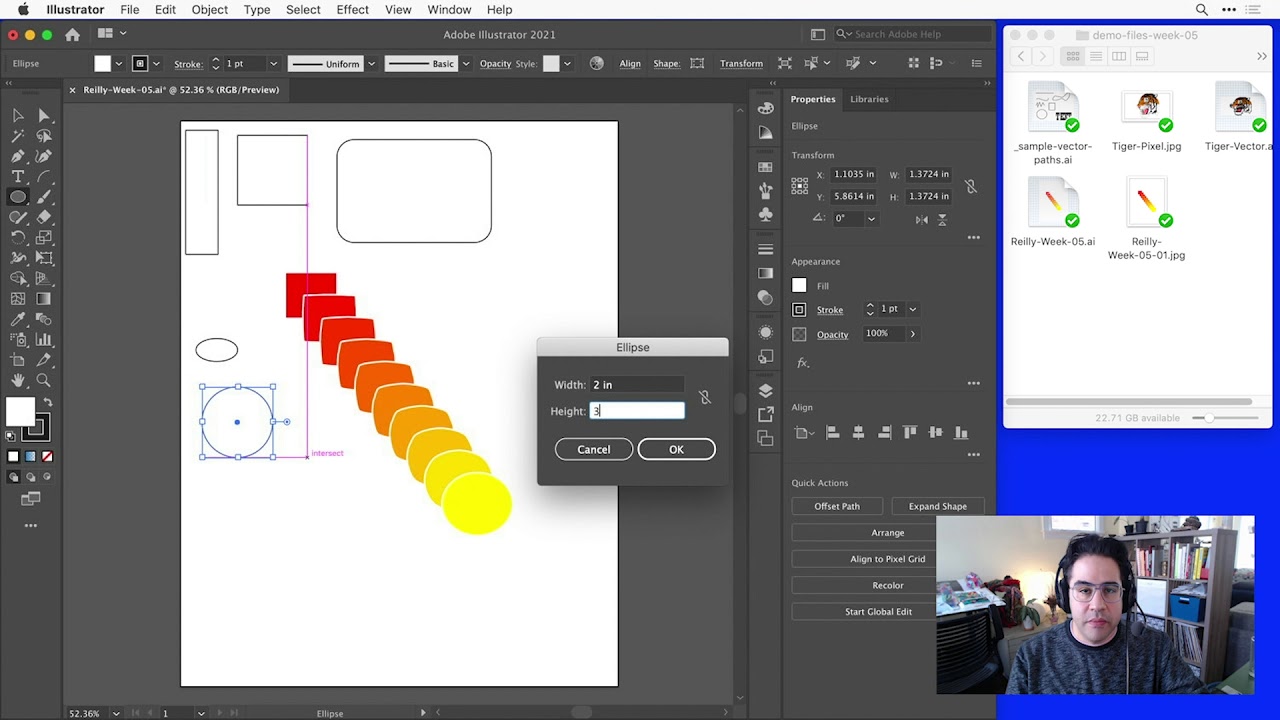Select the Gradient tool
Screen dimensions: 1280x720
coord(44,299)
